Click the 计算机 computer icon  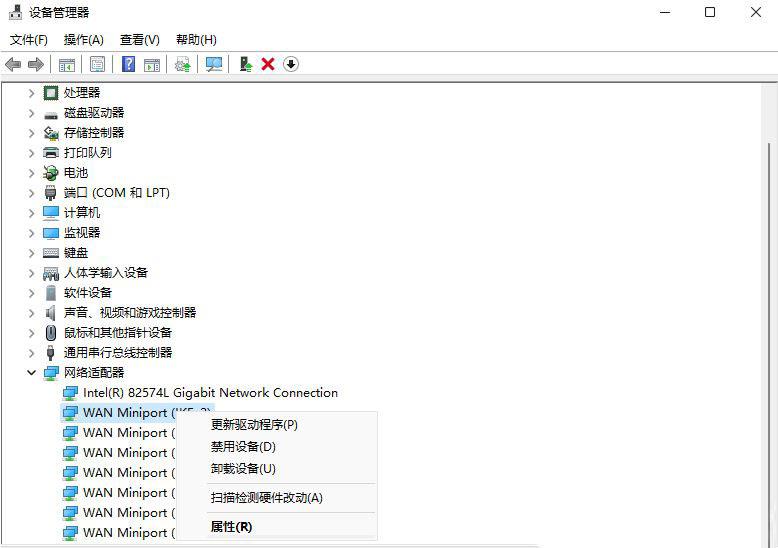51,213
